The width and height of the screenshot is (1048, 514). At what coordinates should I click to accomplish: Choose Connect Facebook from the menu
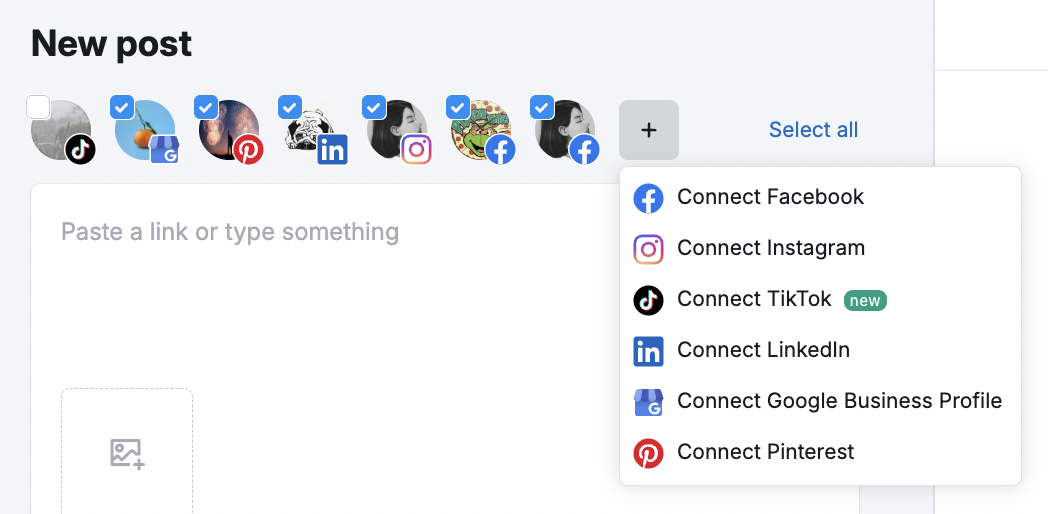point(770,198)
